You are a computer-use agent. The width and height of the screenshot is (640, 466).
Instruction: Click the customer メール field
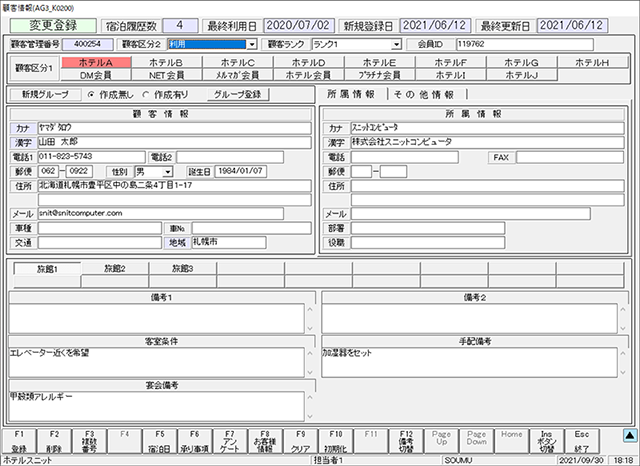pos(161,213)
